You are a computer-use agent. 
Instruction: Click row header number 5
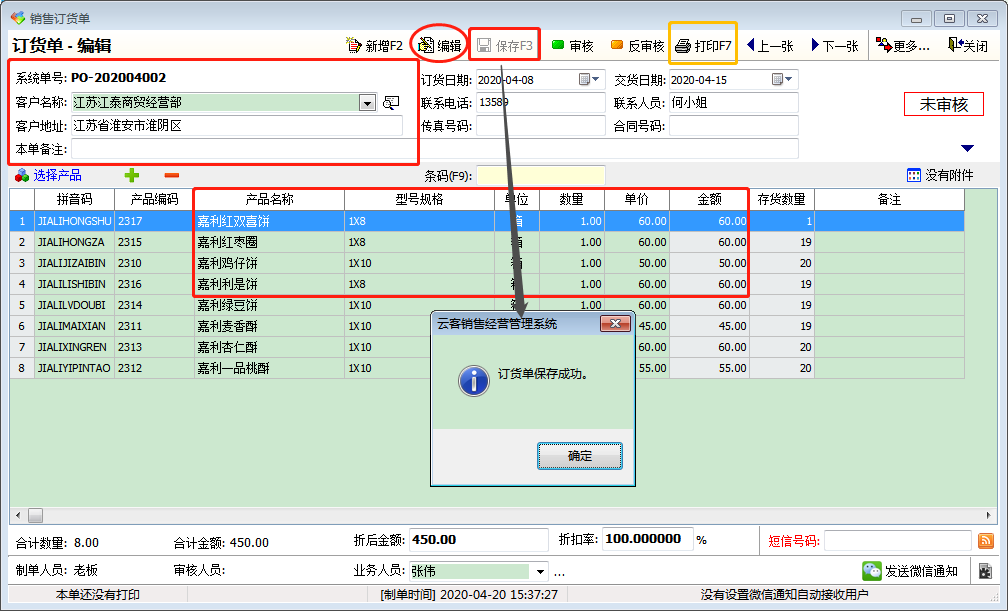[22, 305]
